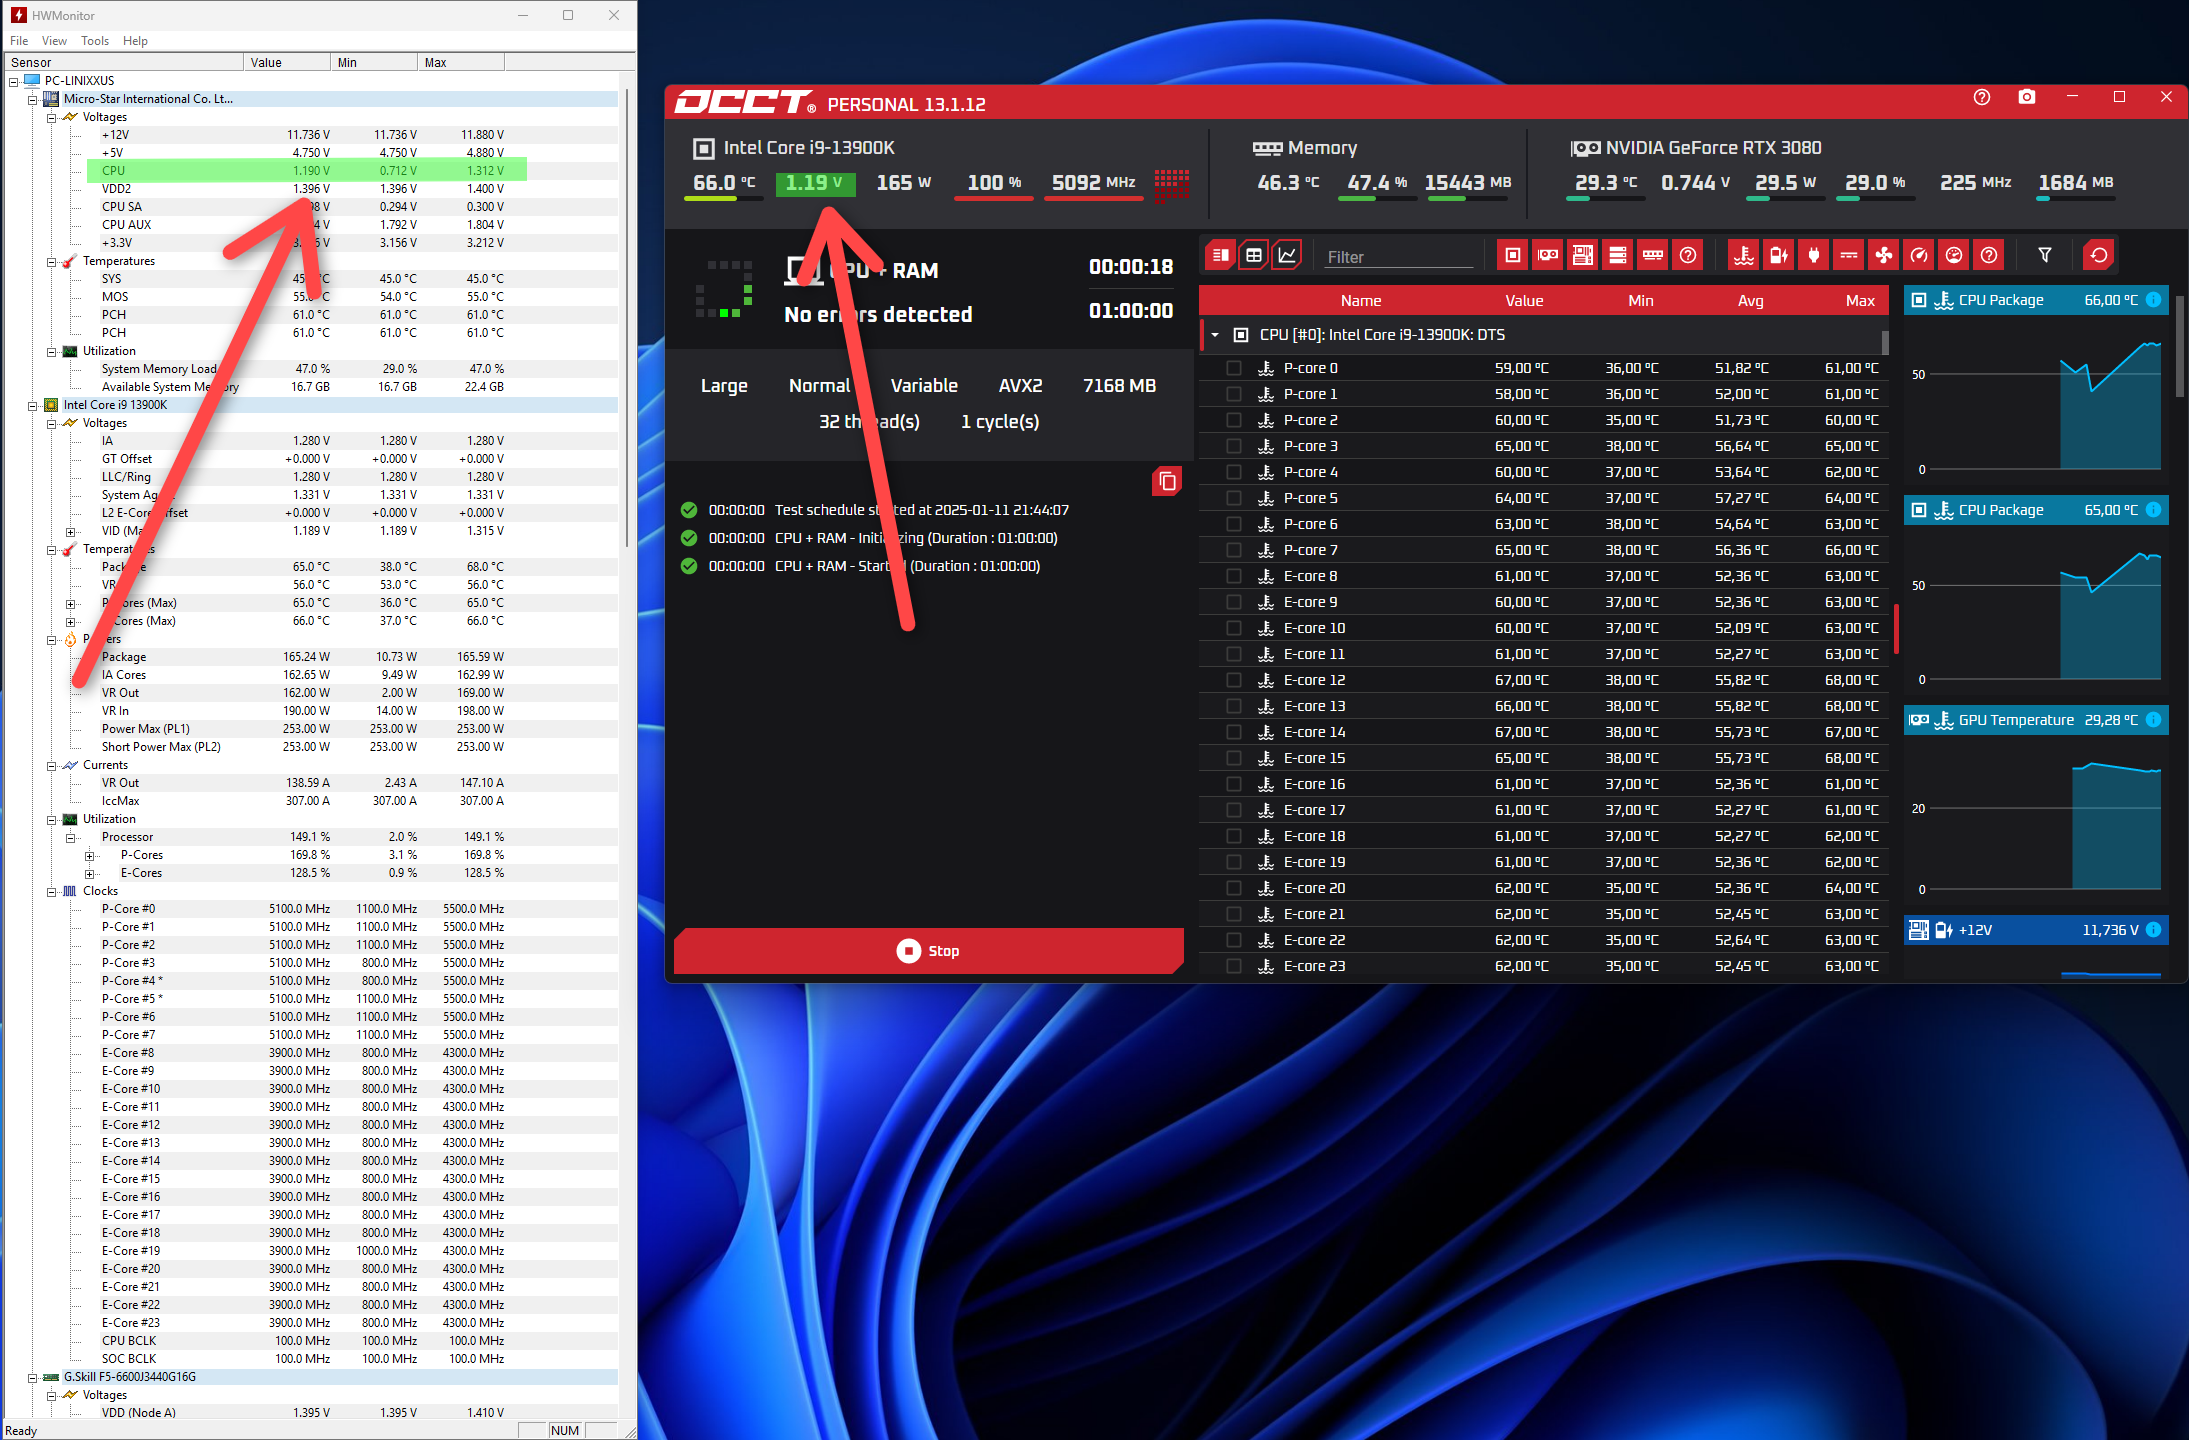Collapse the Intel Core i9 13900K tree node
Image resolution: width=2190 pixels, height=1440 pixels.
coord(33,406)
